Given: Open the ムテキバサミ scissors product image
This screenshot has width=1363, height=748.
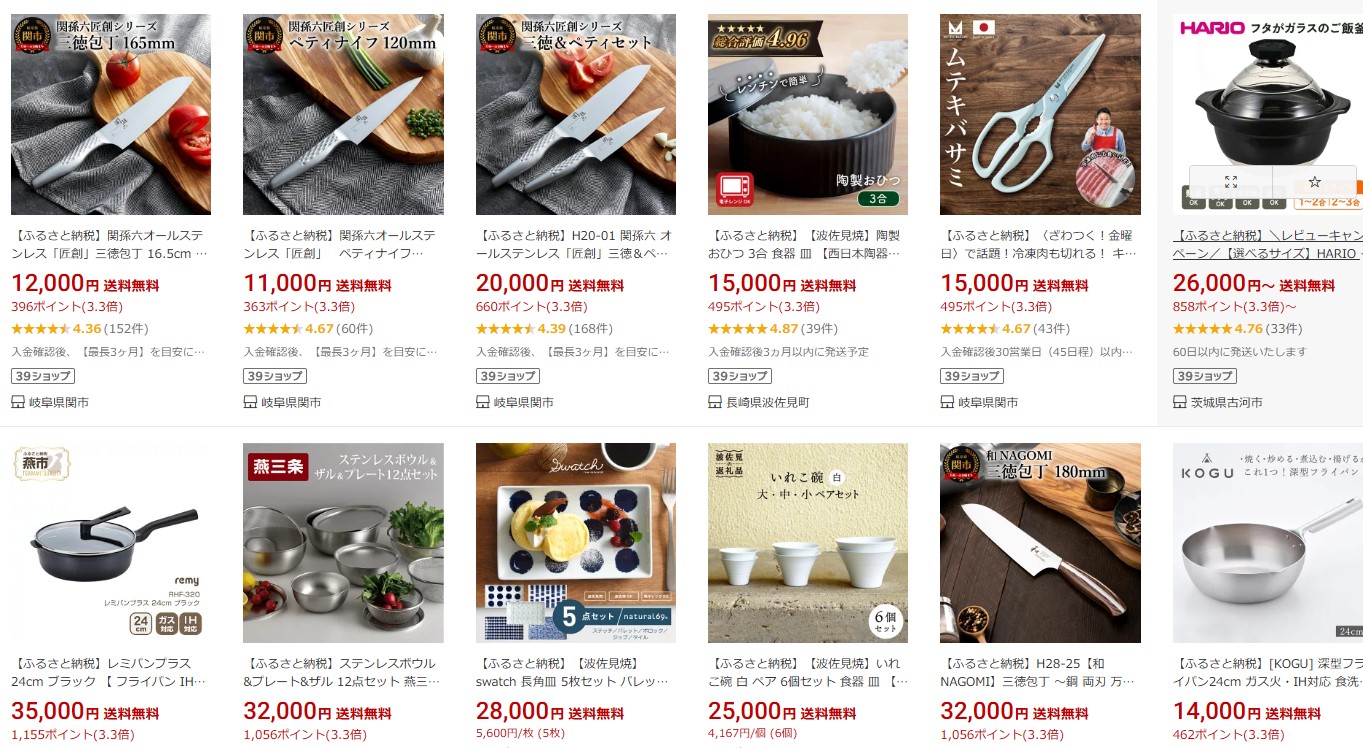Looking at the screenshot, I should coord(1040,114).
